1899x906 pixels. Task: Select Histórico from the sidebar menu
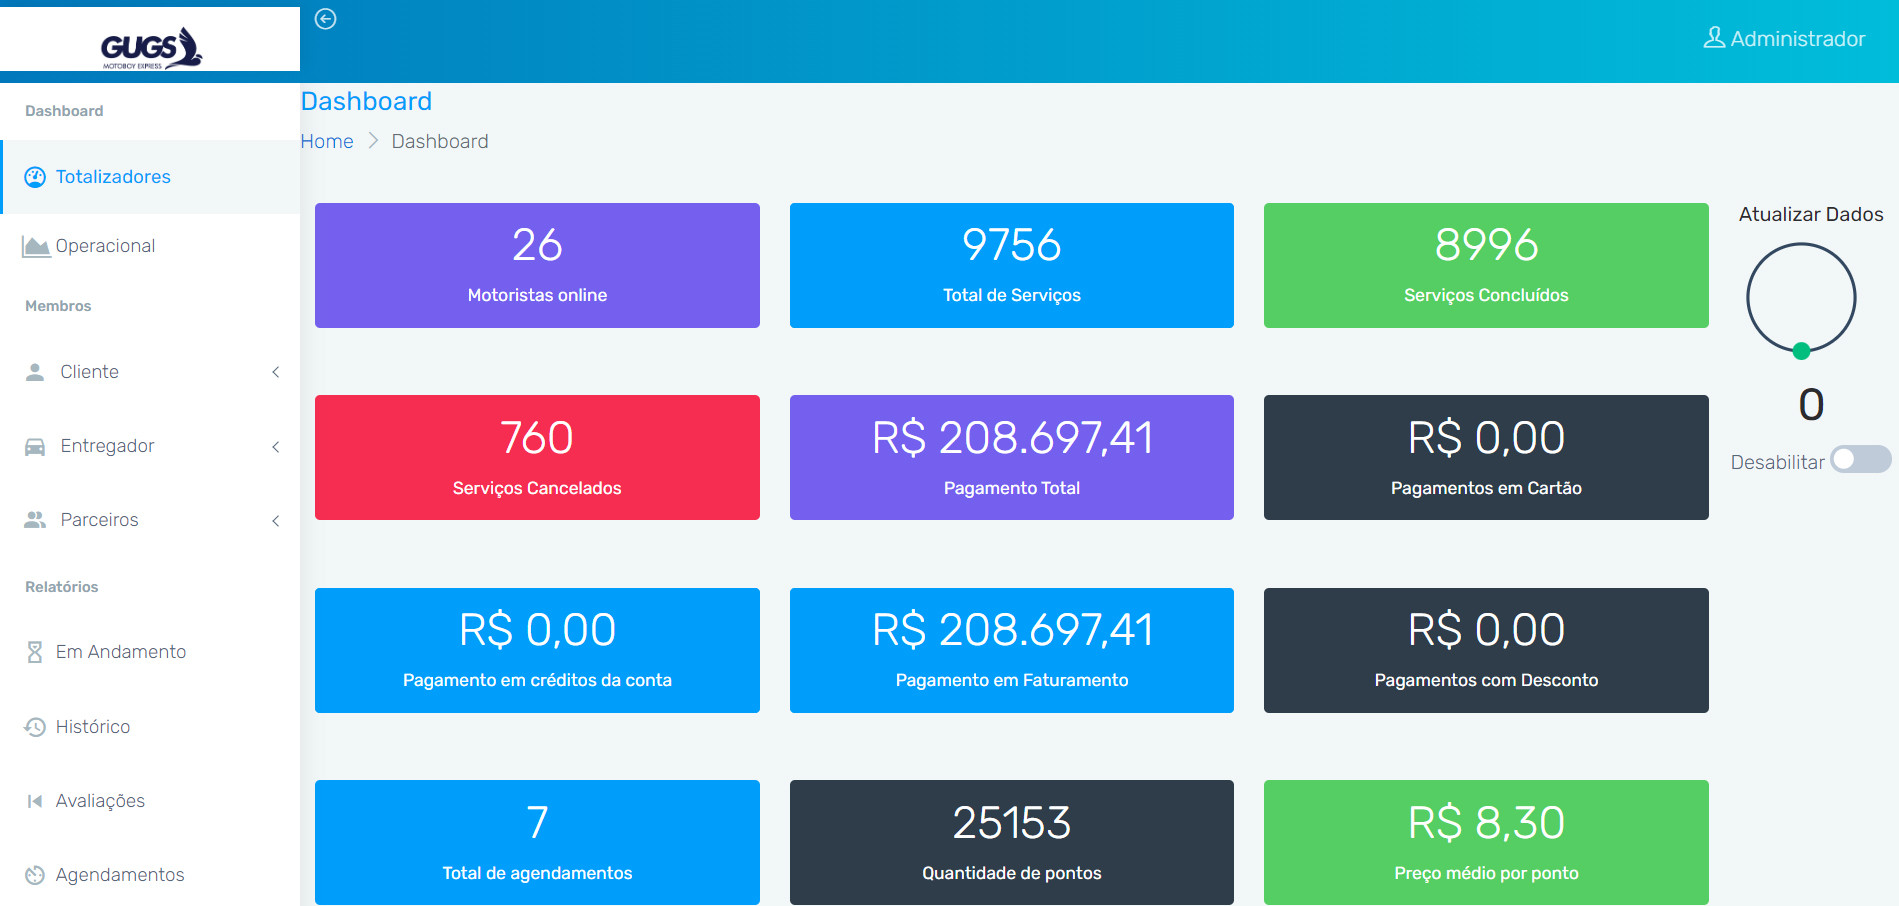click(x=93, y=727)
